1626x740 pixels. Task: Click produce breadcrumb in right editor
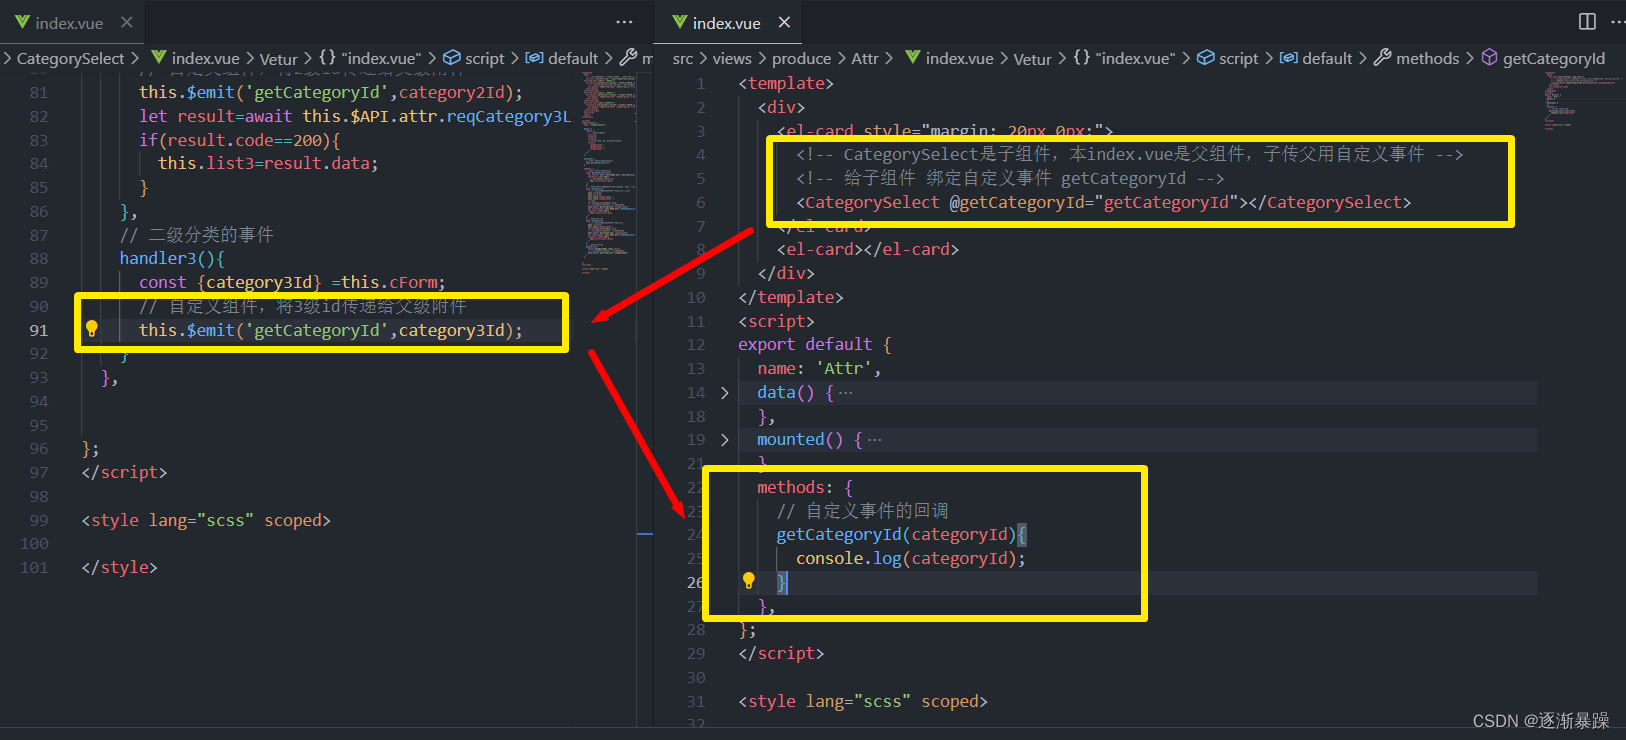pyautogui.click(x=801, y=58)
